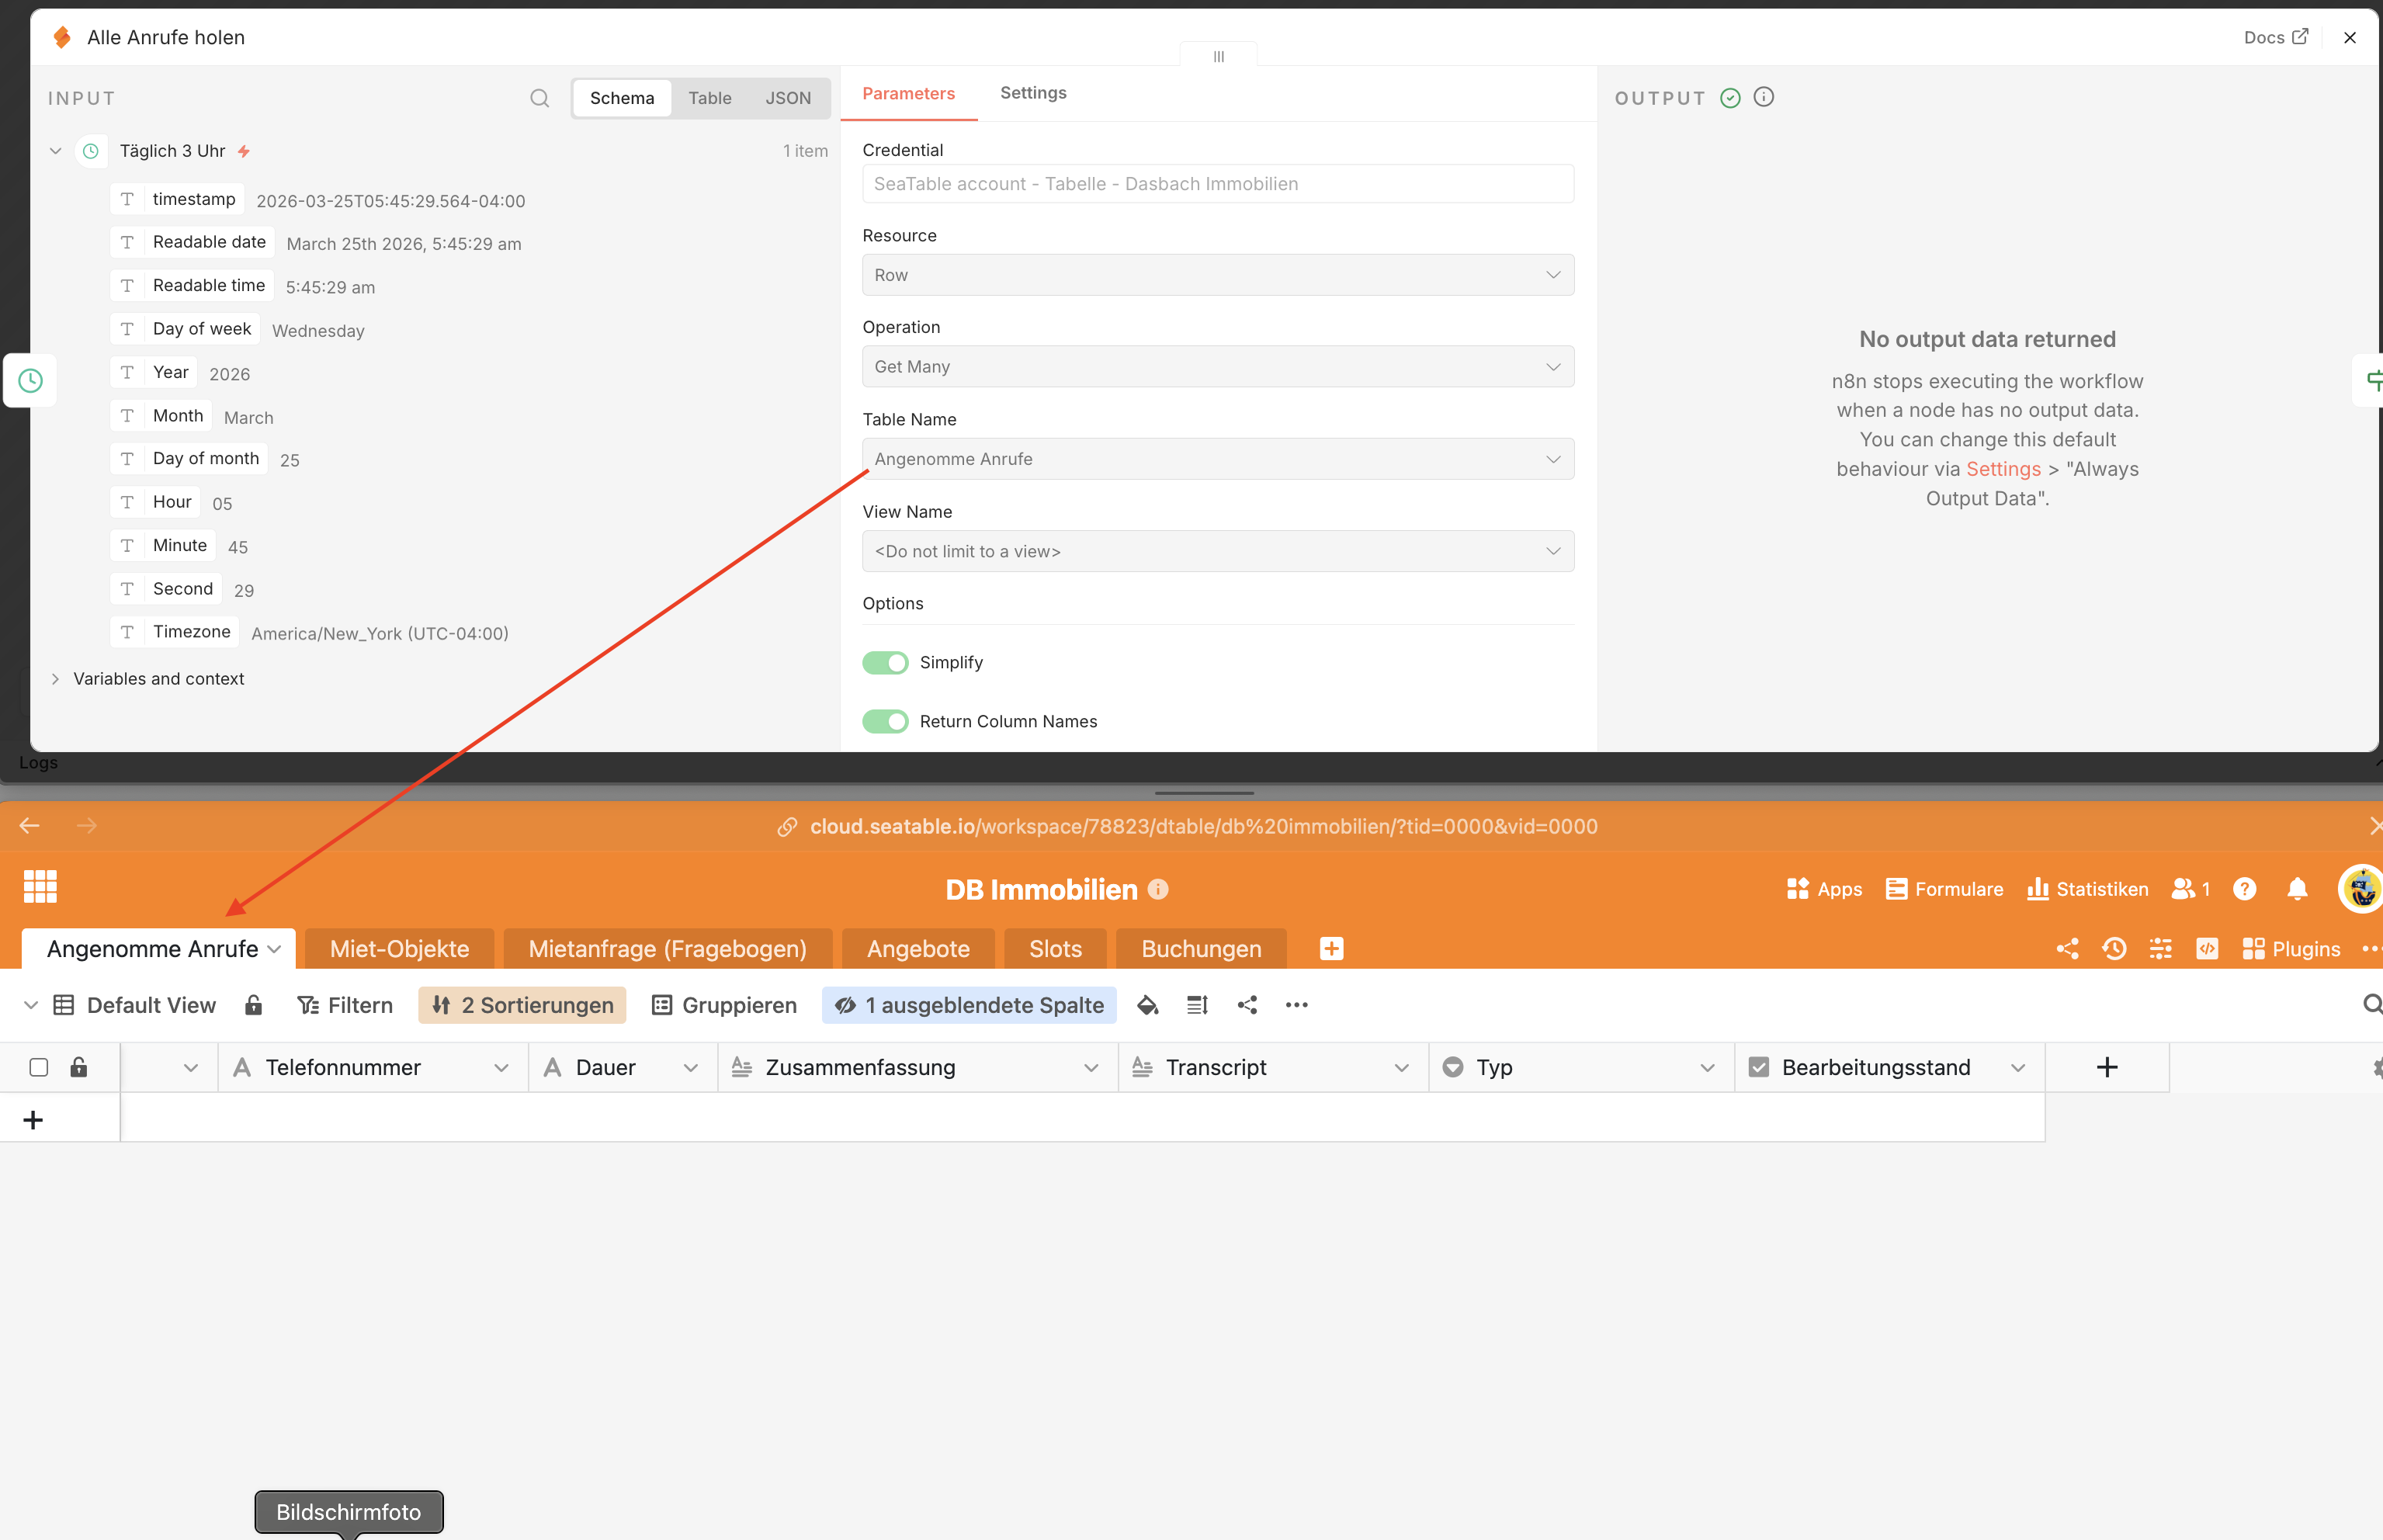Disable Return Column Names toggle
The image size is (2383, 1540).
point(885,721)
